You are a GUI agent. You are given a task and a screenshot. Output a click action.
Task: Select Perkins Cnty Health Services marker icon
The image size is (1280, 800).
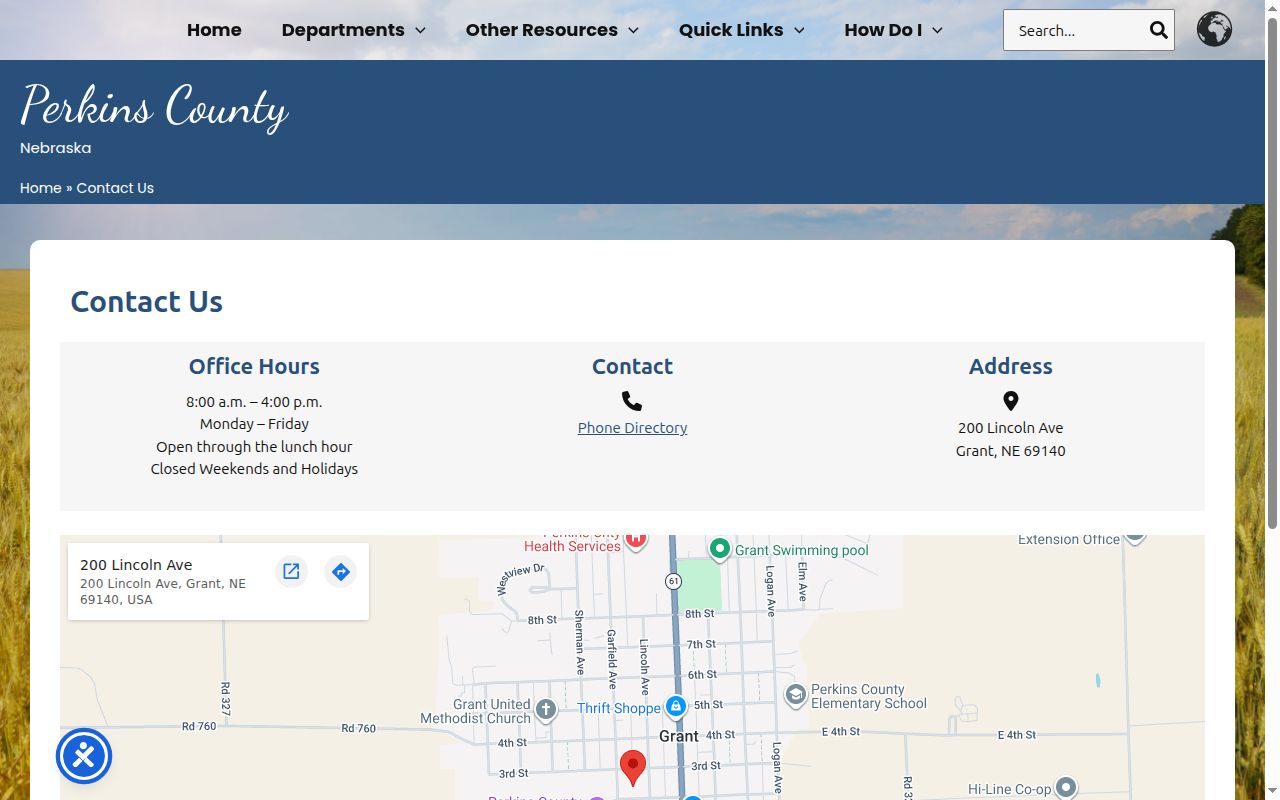pos(636,541)
